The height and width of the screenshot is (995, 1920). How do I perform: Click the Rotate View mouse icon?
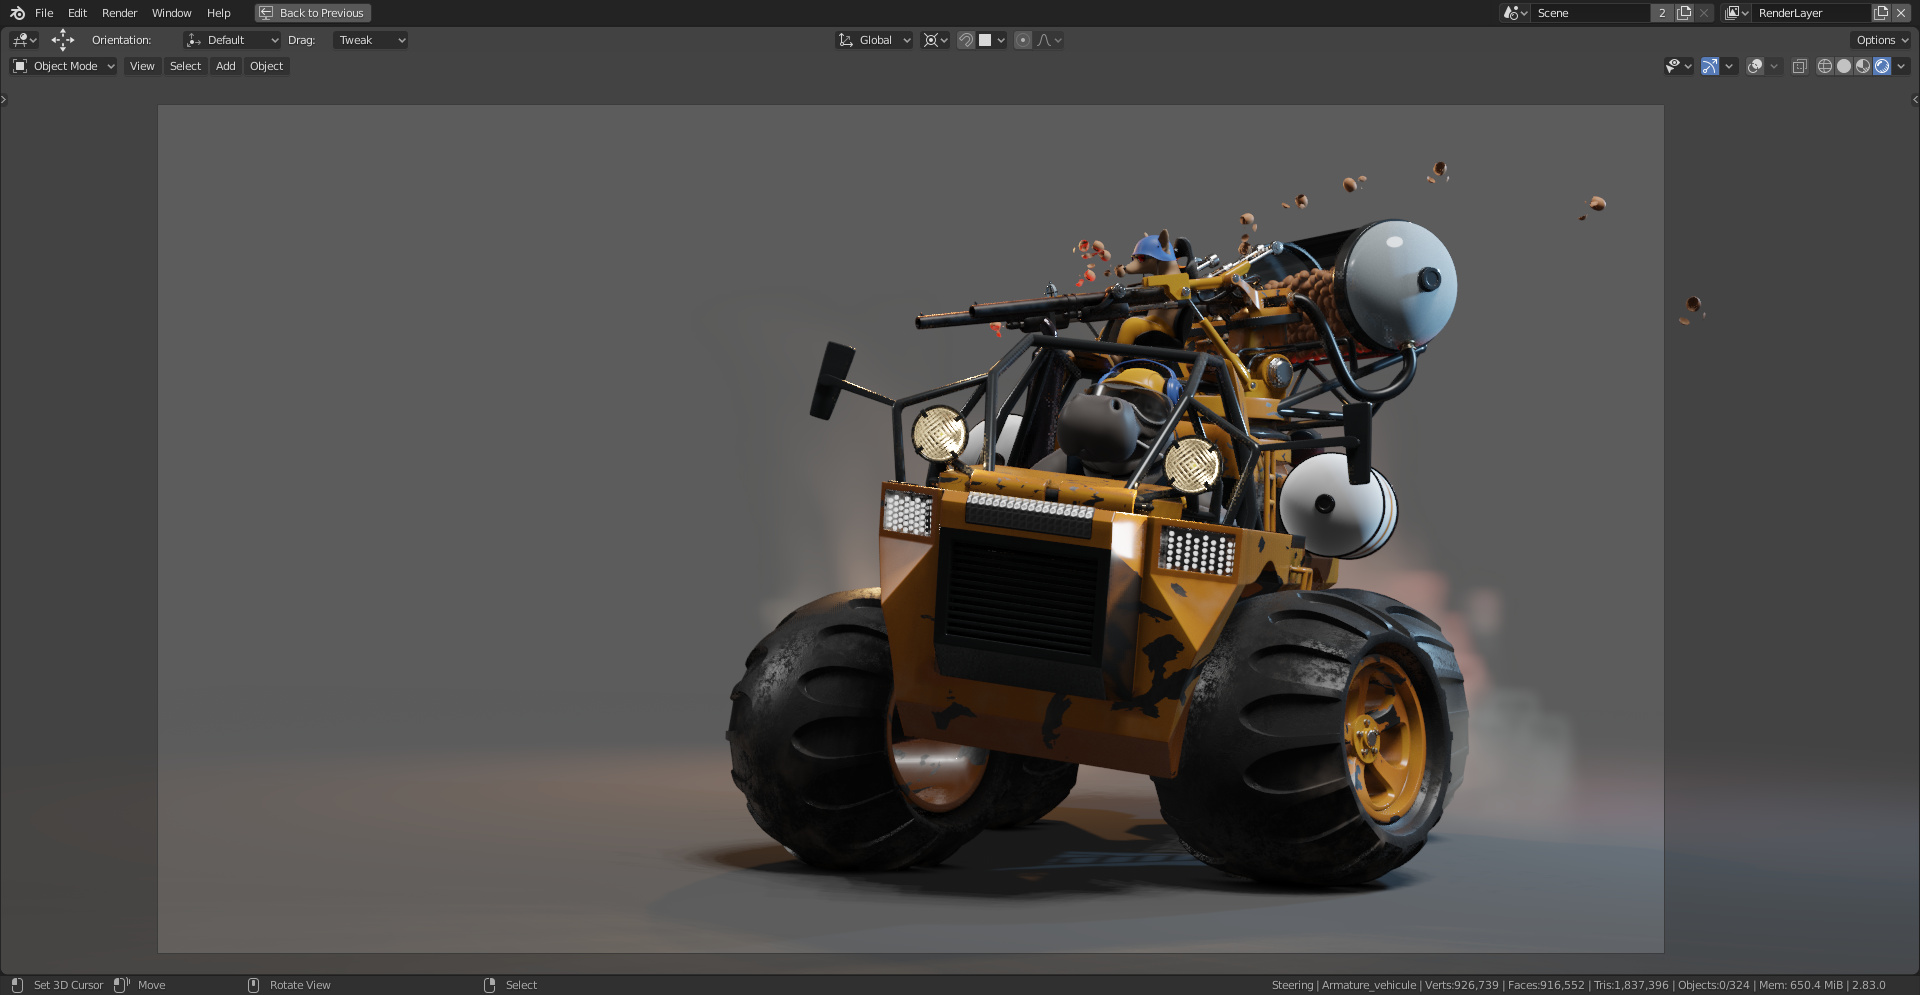point(253,985)
